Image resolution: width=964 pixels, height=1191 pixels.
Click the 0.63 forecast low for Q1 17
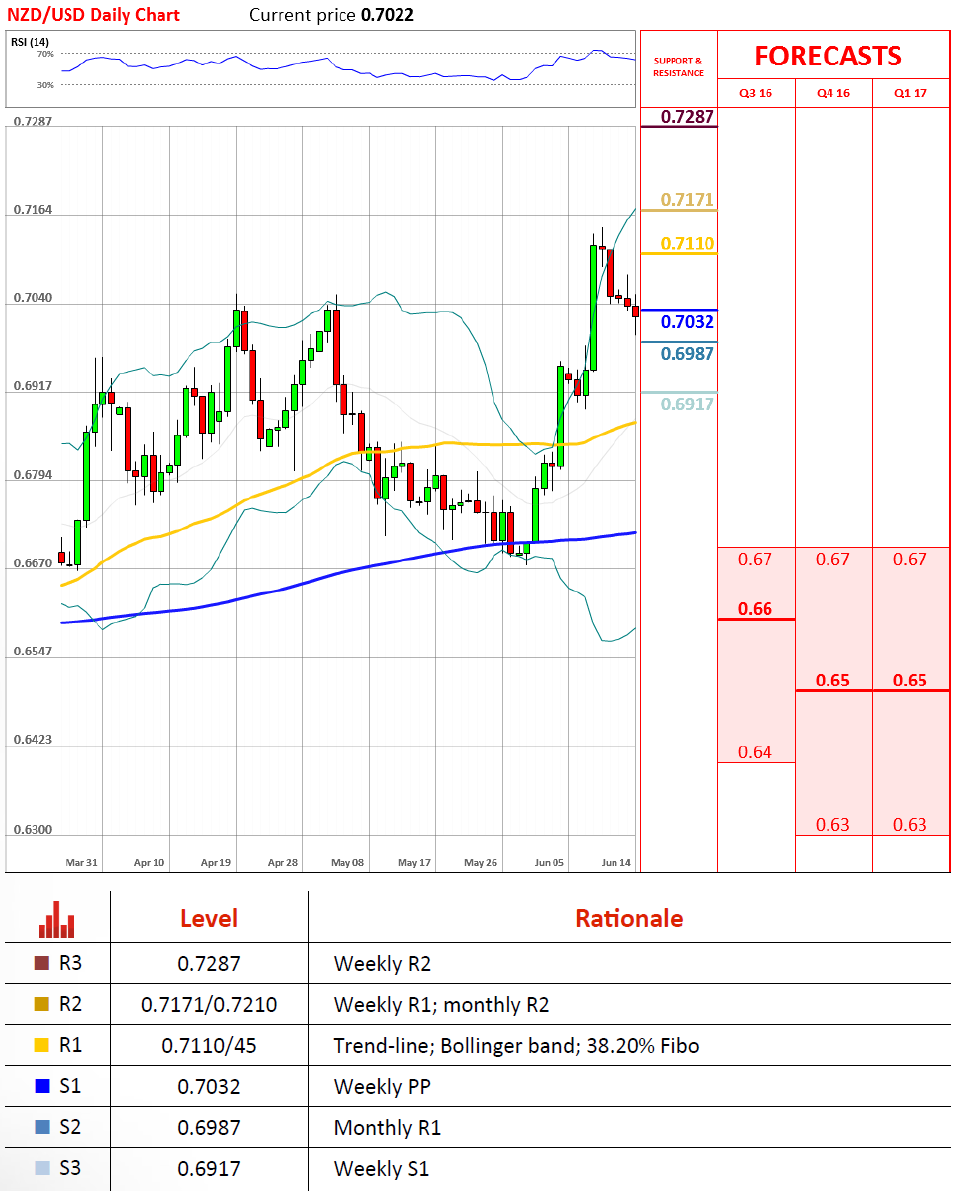909,825
